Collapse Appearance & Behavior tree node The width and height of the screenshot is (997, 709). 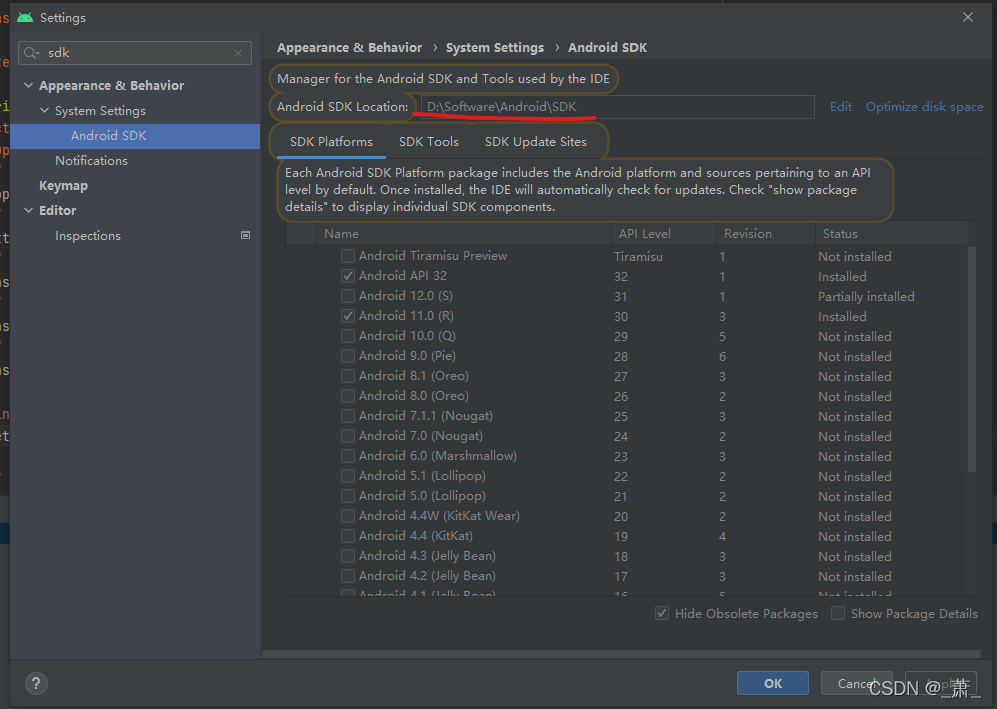coord(29,85)
